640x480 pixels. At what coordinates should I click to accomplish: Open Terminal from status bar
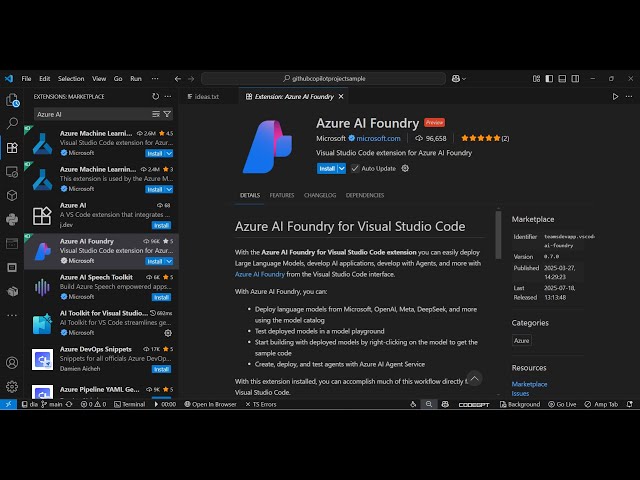129,404
